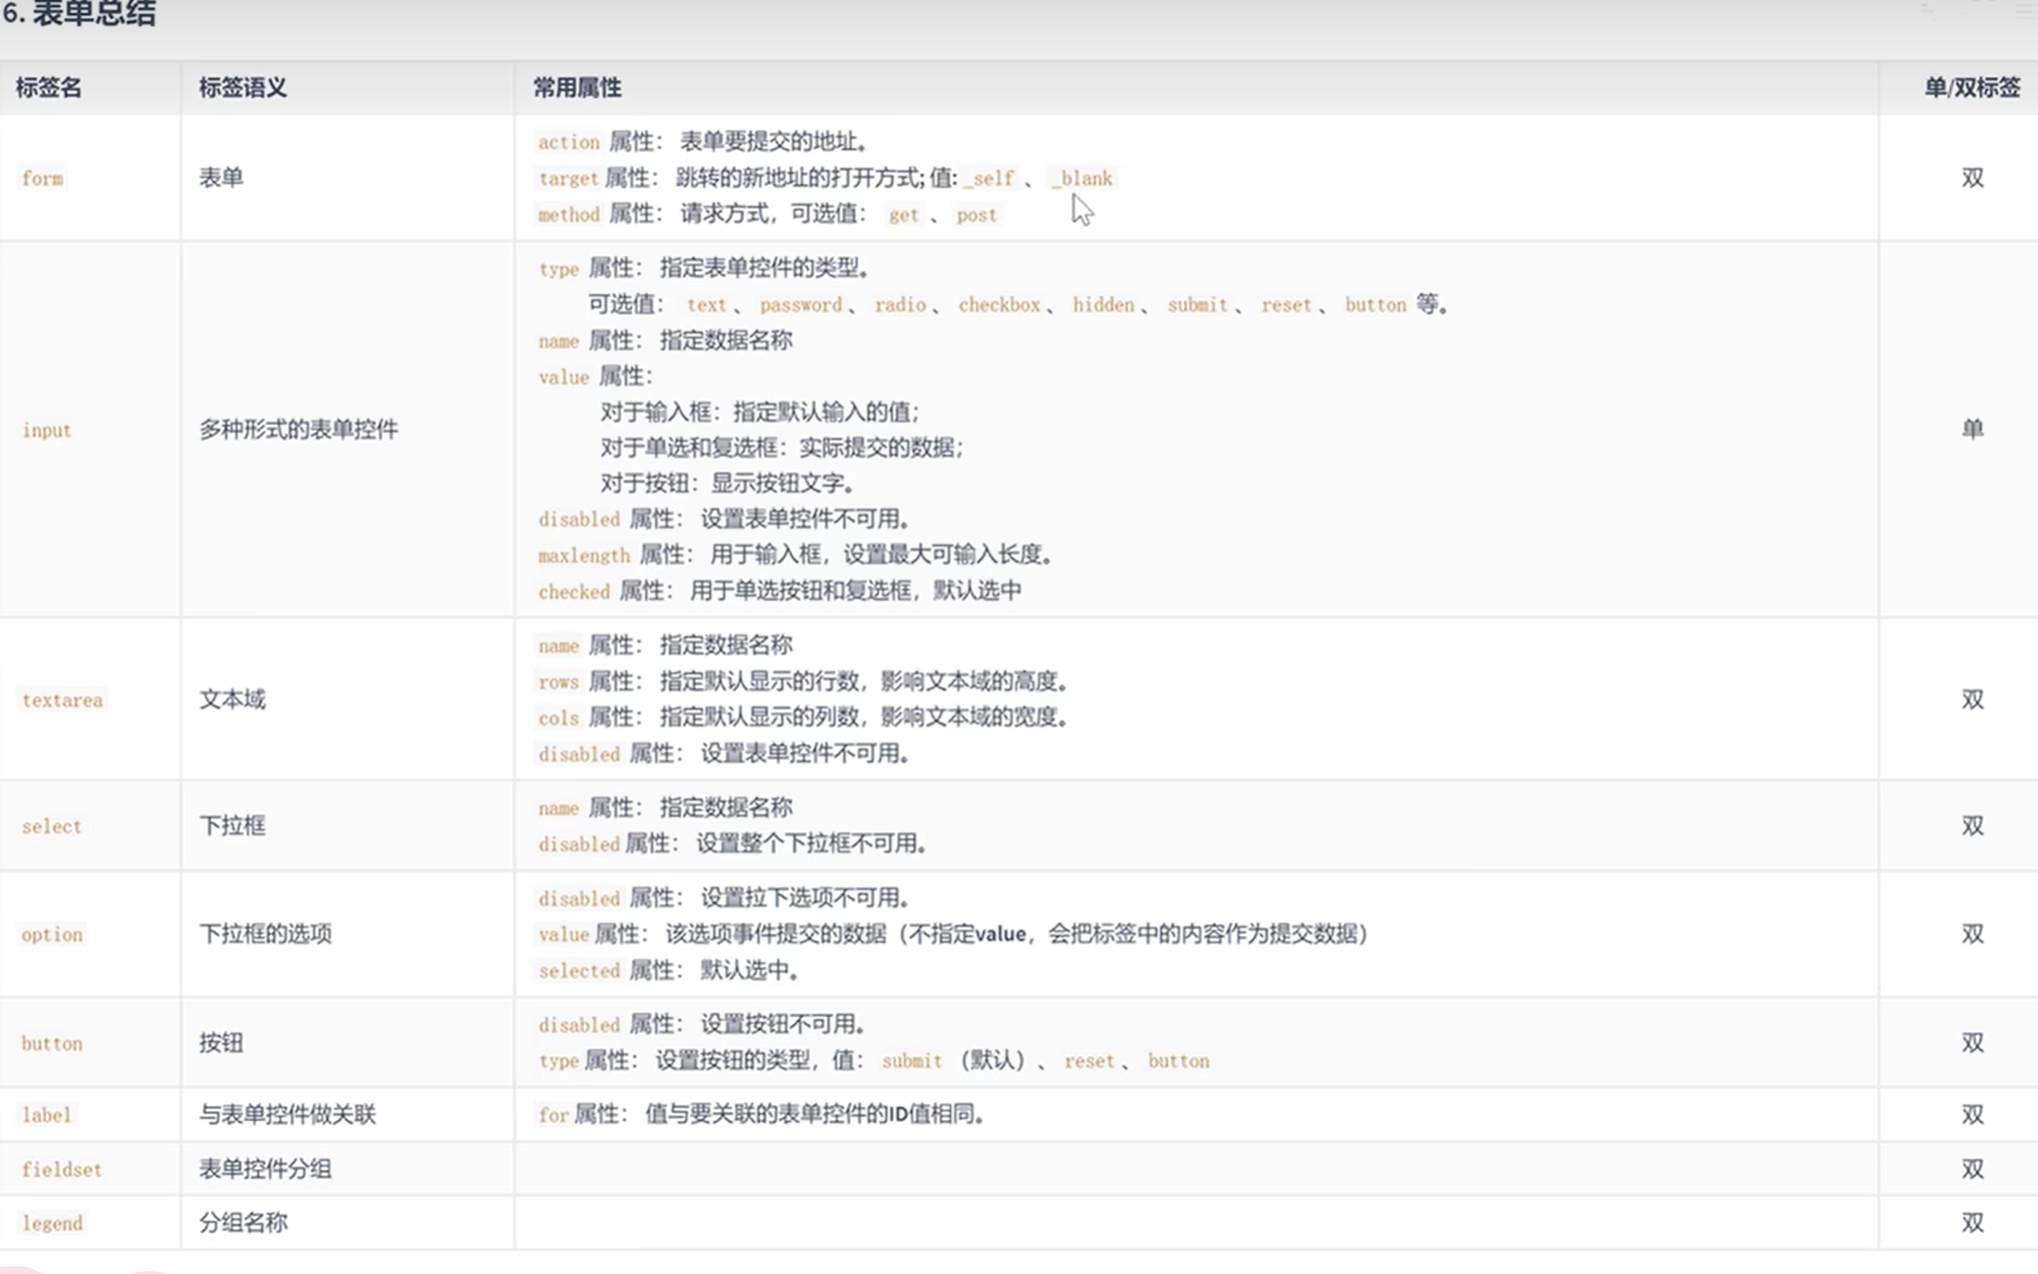Click the "form" tag name in first column
2038x1274 pixels.
click(43, 179)
